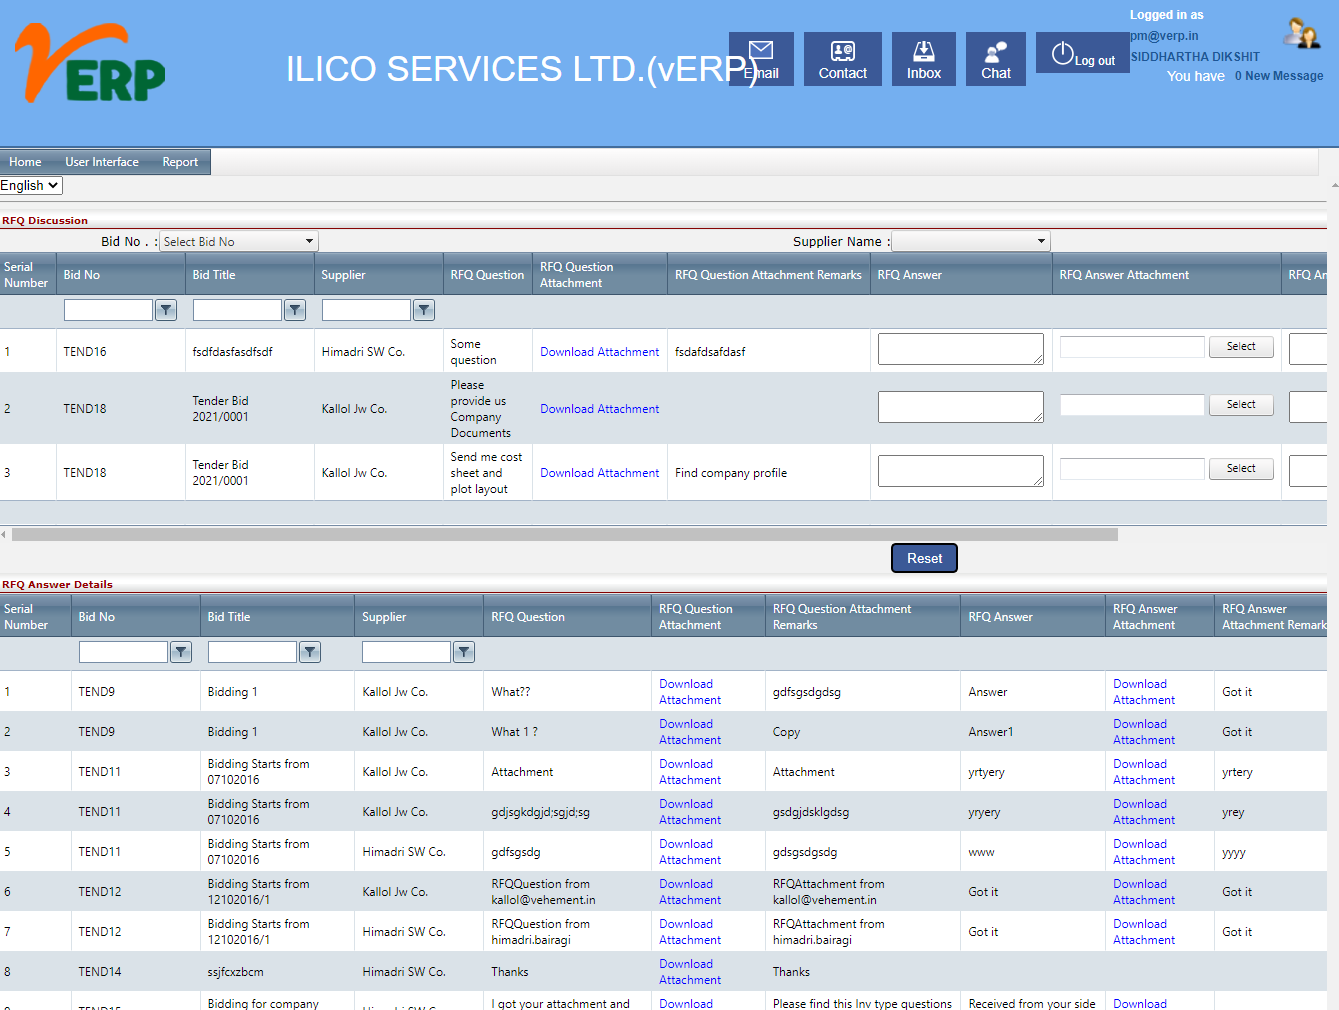Click the SIDDHARTHA DIKSHIT username
This screenshot has width=1339, height=1010.
(1195, 57)
